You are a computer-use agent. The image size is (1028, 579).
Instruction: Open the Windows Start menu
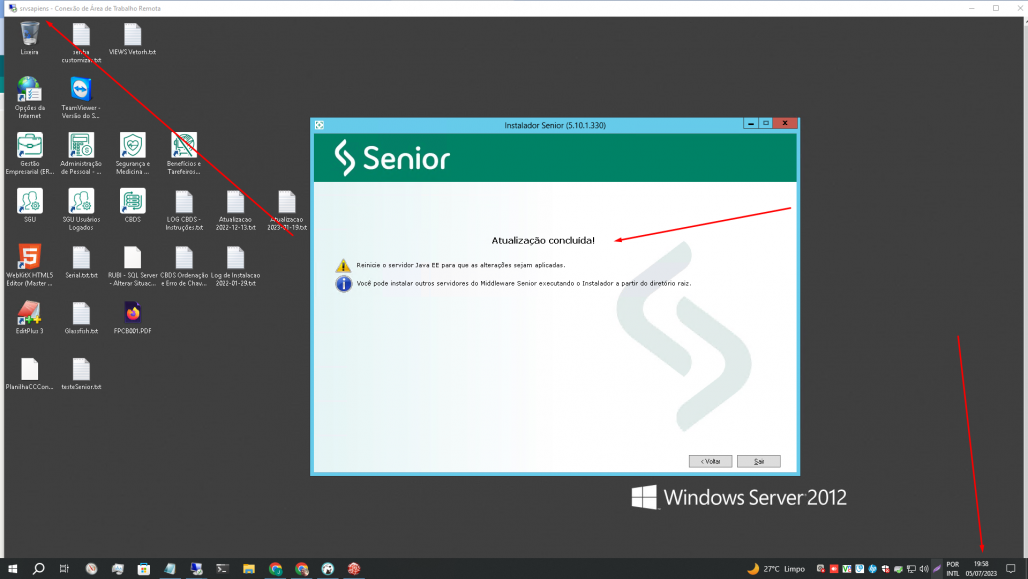(x=12, y=569)
